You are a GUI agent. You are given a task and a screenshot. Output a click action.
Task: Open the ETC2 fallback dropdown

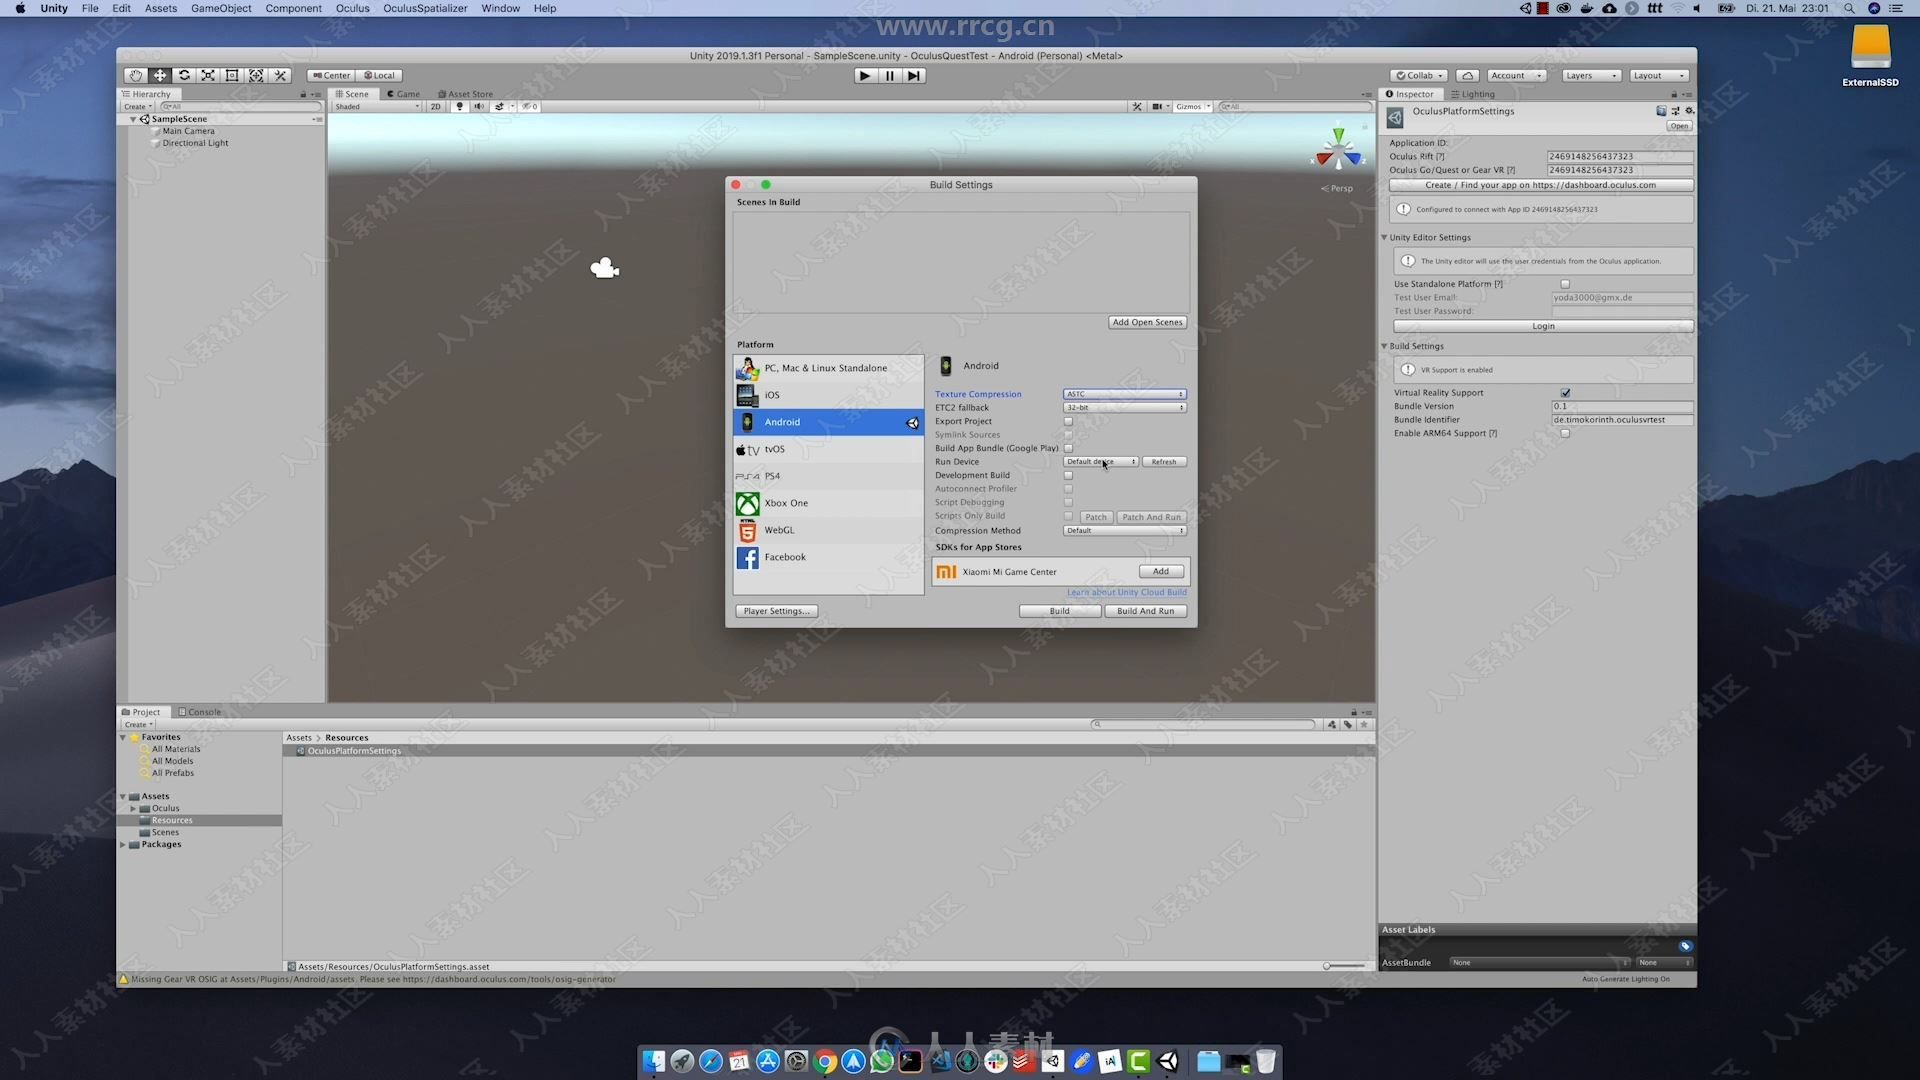pyautogui.click(x=1124, y=407)
